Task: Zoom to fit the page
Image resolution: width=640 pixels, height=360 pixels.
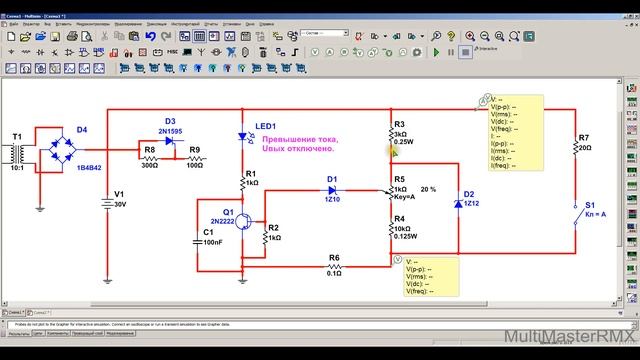Action: tap(514, 37)
